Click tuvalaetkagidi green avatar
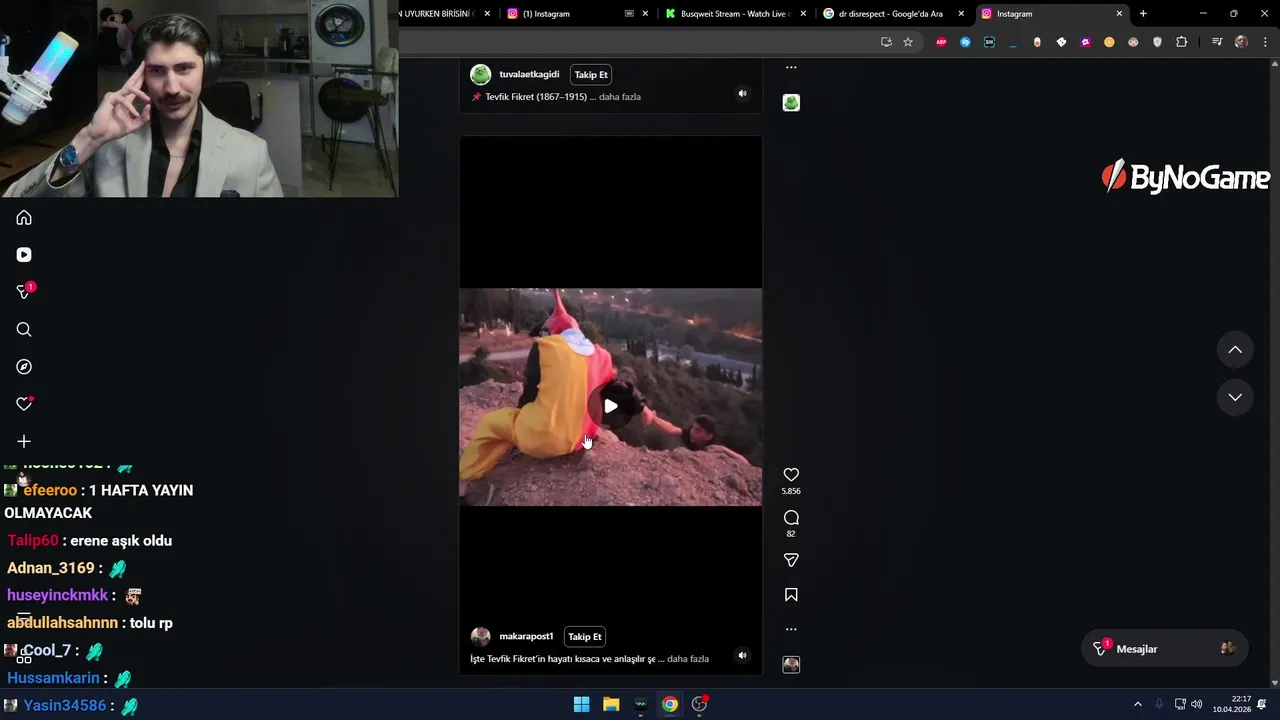 pyautogui.click(x=481, y=75)
